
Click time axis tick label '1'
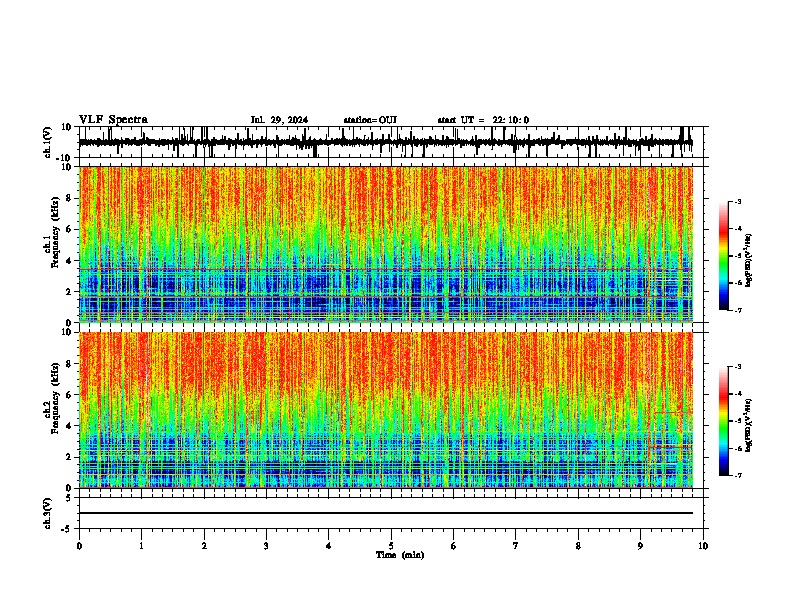(141, 546)
